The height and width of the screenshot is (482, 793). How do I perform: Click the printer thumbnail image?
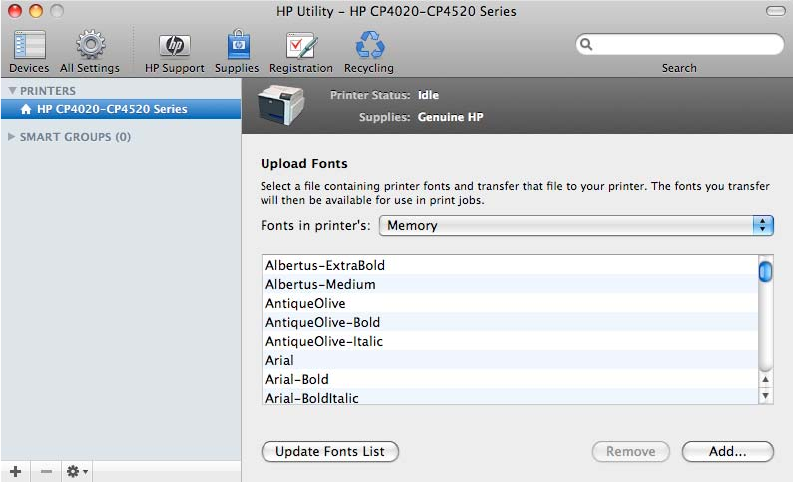click(x=281, y=105)
